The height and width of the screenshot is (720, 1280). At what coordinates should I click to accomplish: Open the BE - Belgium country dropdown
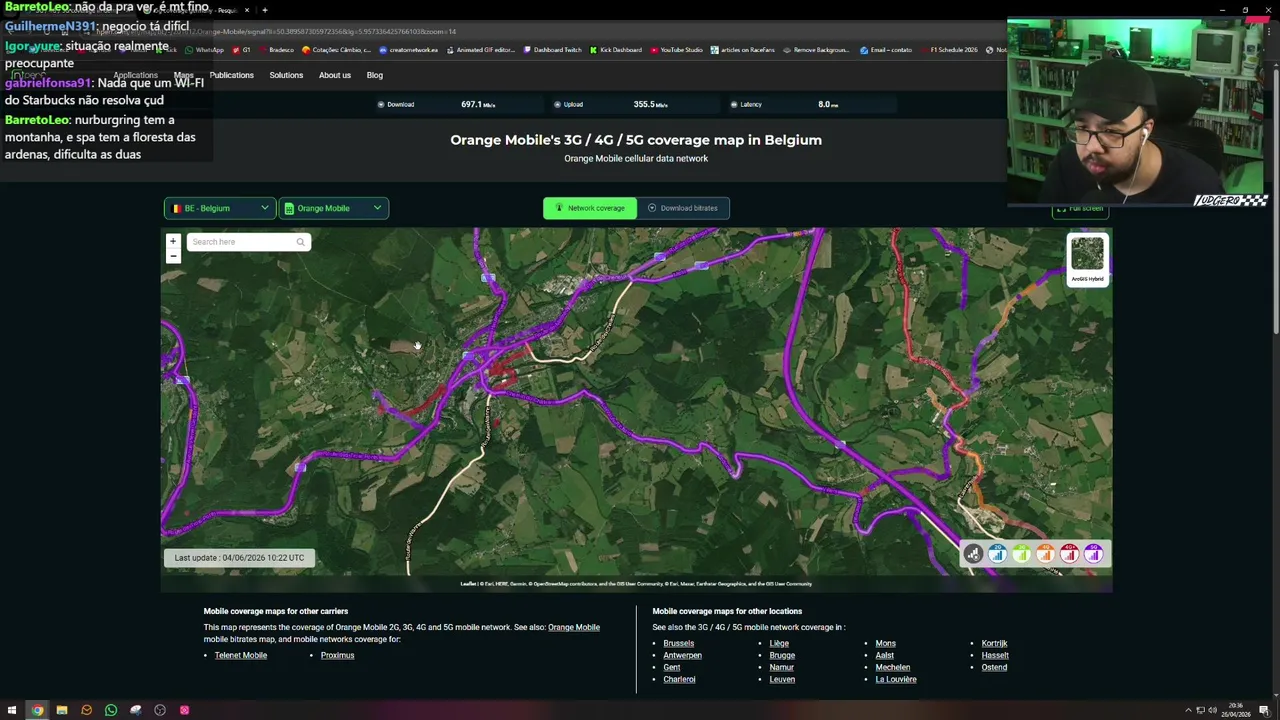click(x=220, y=208)
